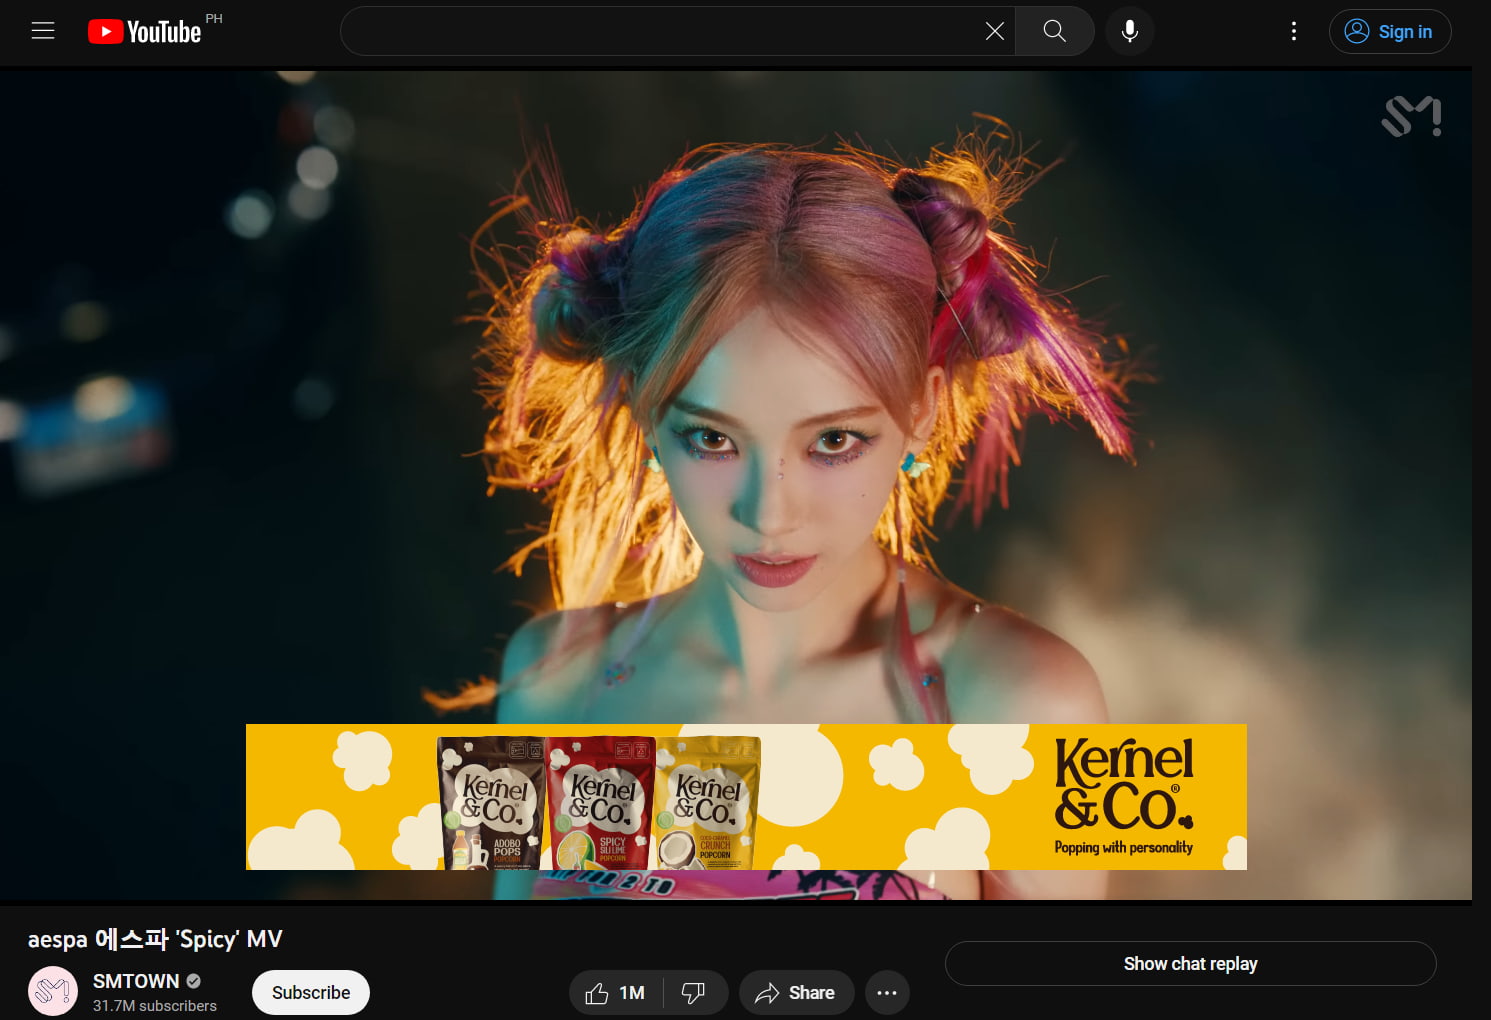
Task: Click the SM watermark on video
Action: [x=1411, y=117]
